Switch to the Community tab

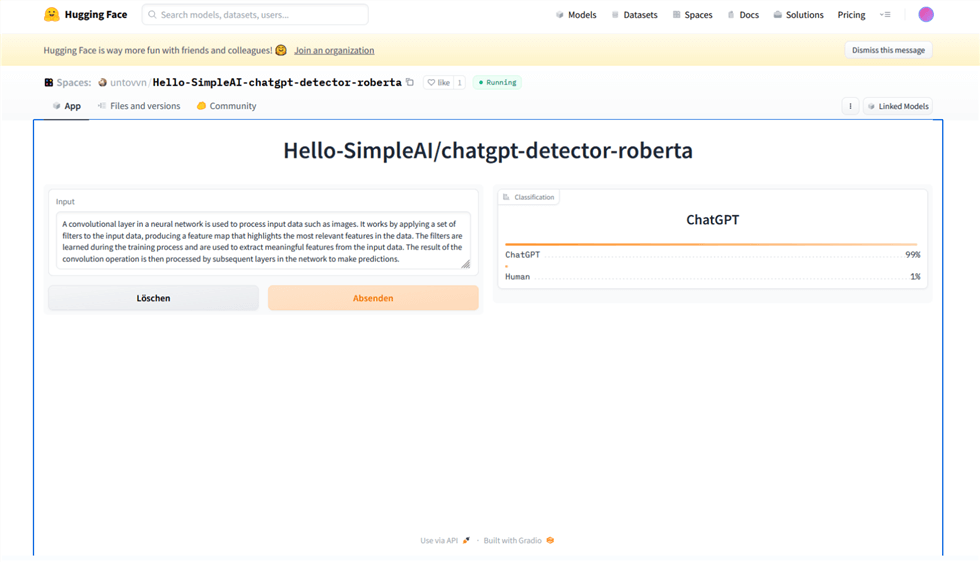(226, 106)
